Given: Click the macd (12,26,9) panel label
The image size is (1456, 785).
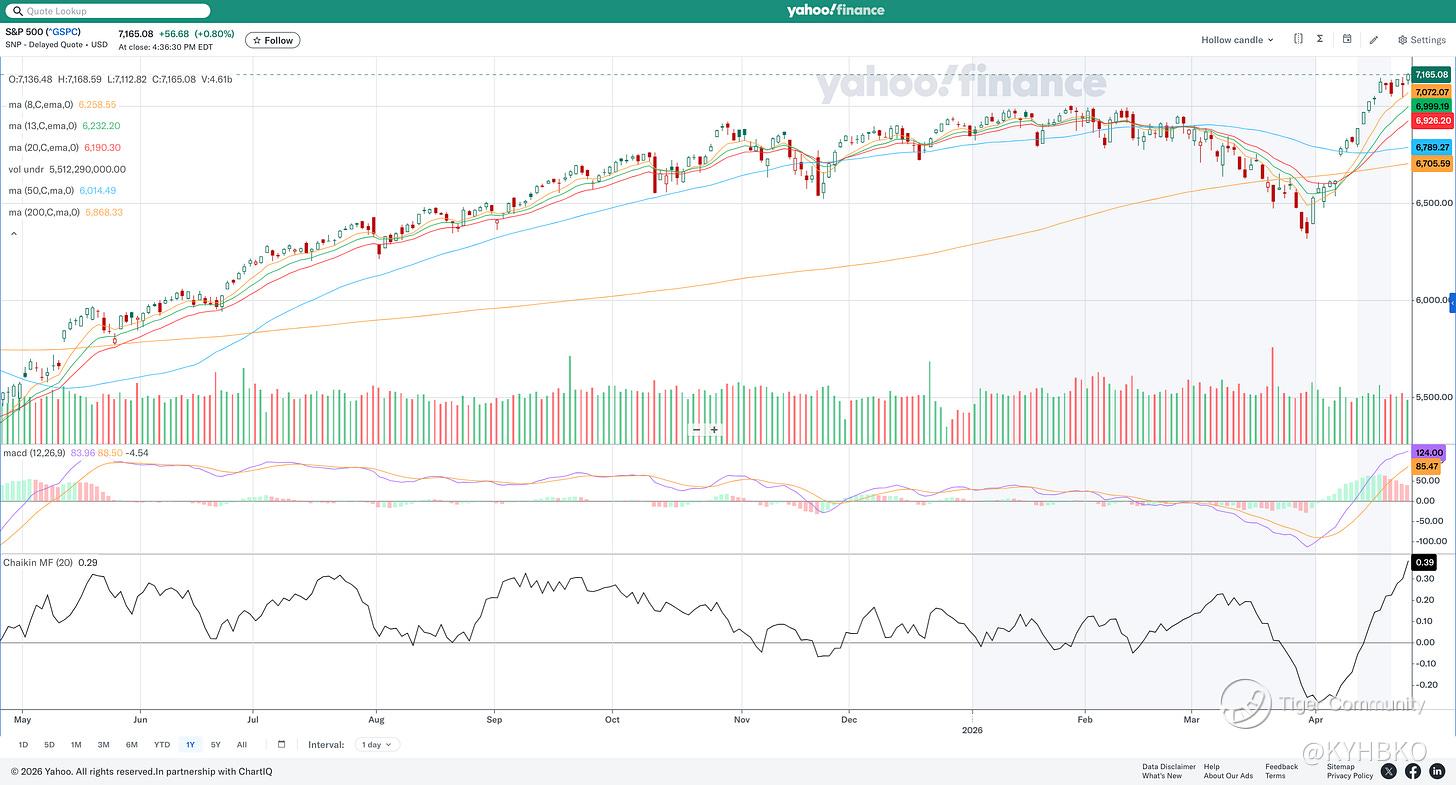Looking at the screenshot, I should [x=34, y=453].
